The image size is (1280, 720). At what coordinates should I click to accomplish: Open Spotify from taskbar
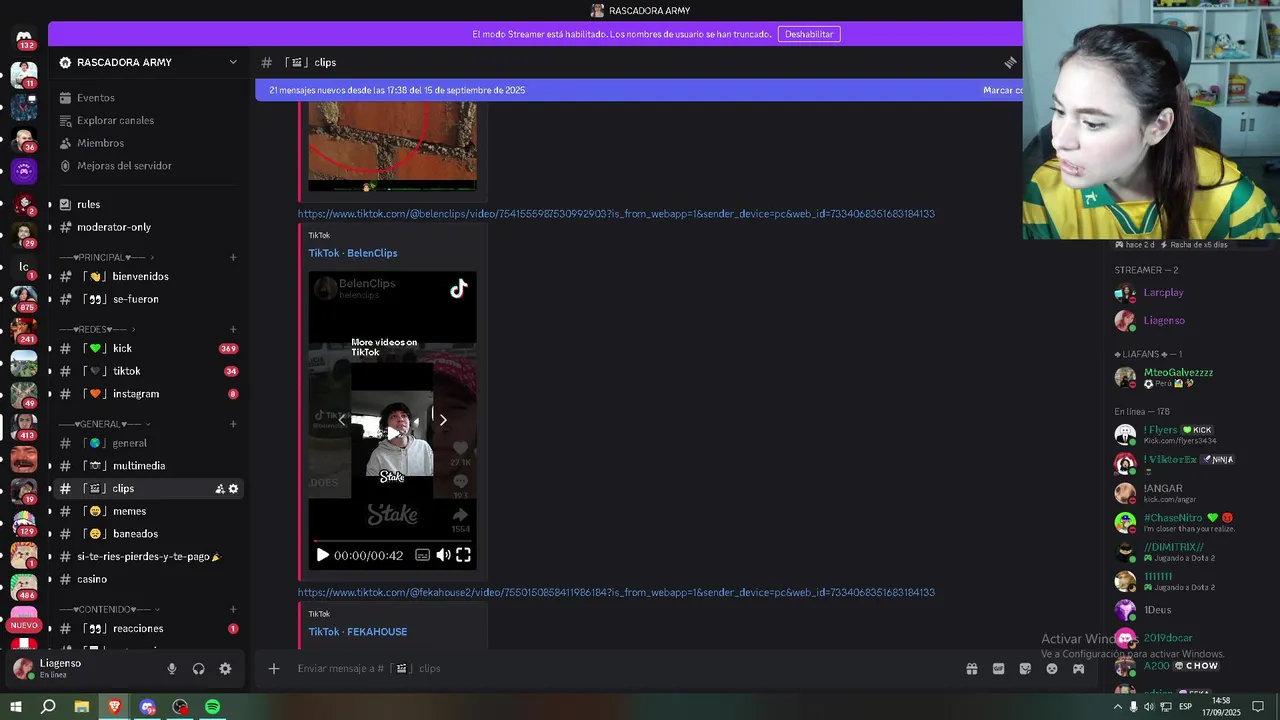click(x=213, y=707)
